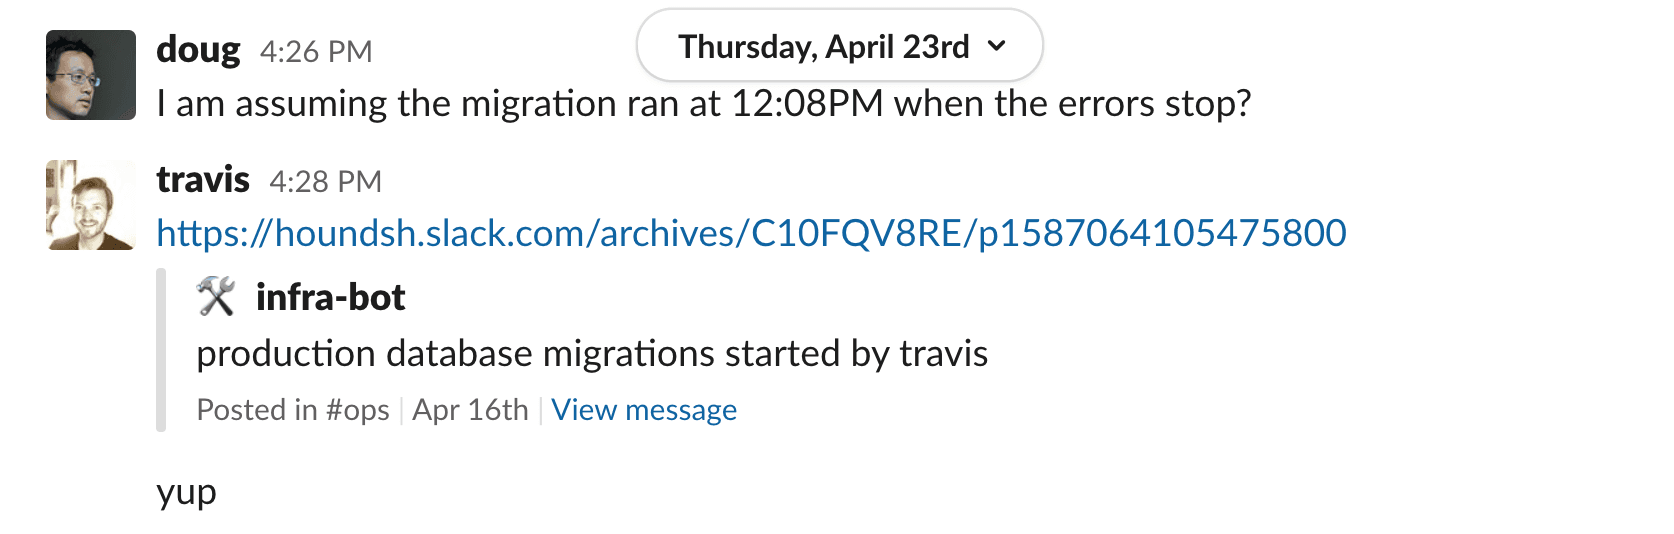Click the View message link
The height and width of the screenshot is (534, 1674).
[x=644, y=410]
